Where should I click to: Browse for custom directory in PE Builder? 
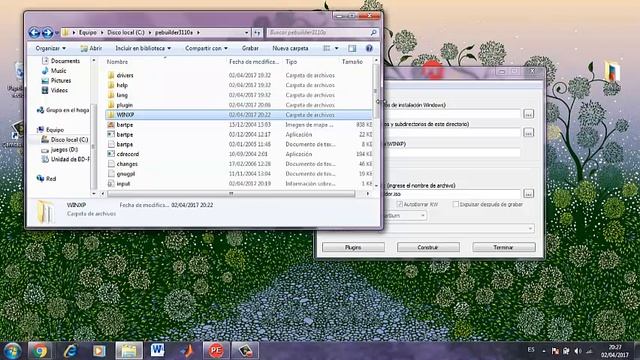coord(528,133)
